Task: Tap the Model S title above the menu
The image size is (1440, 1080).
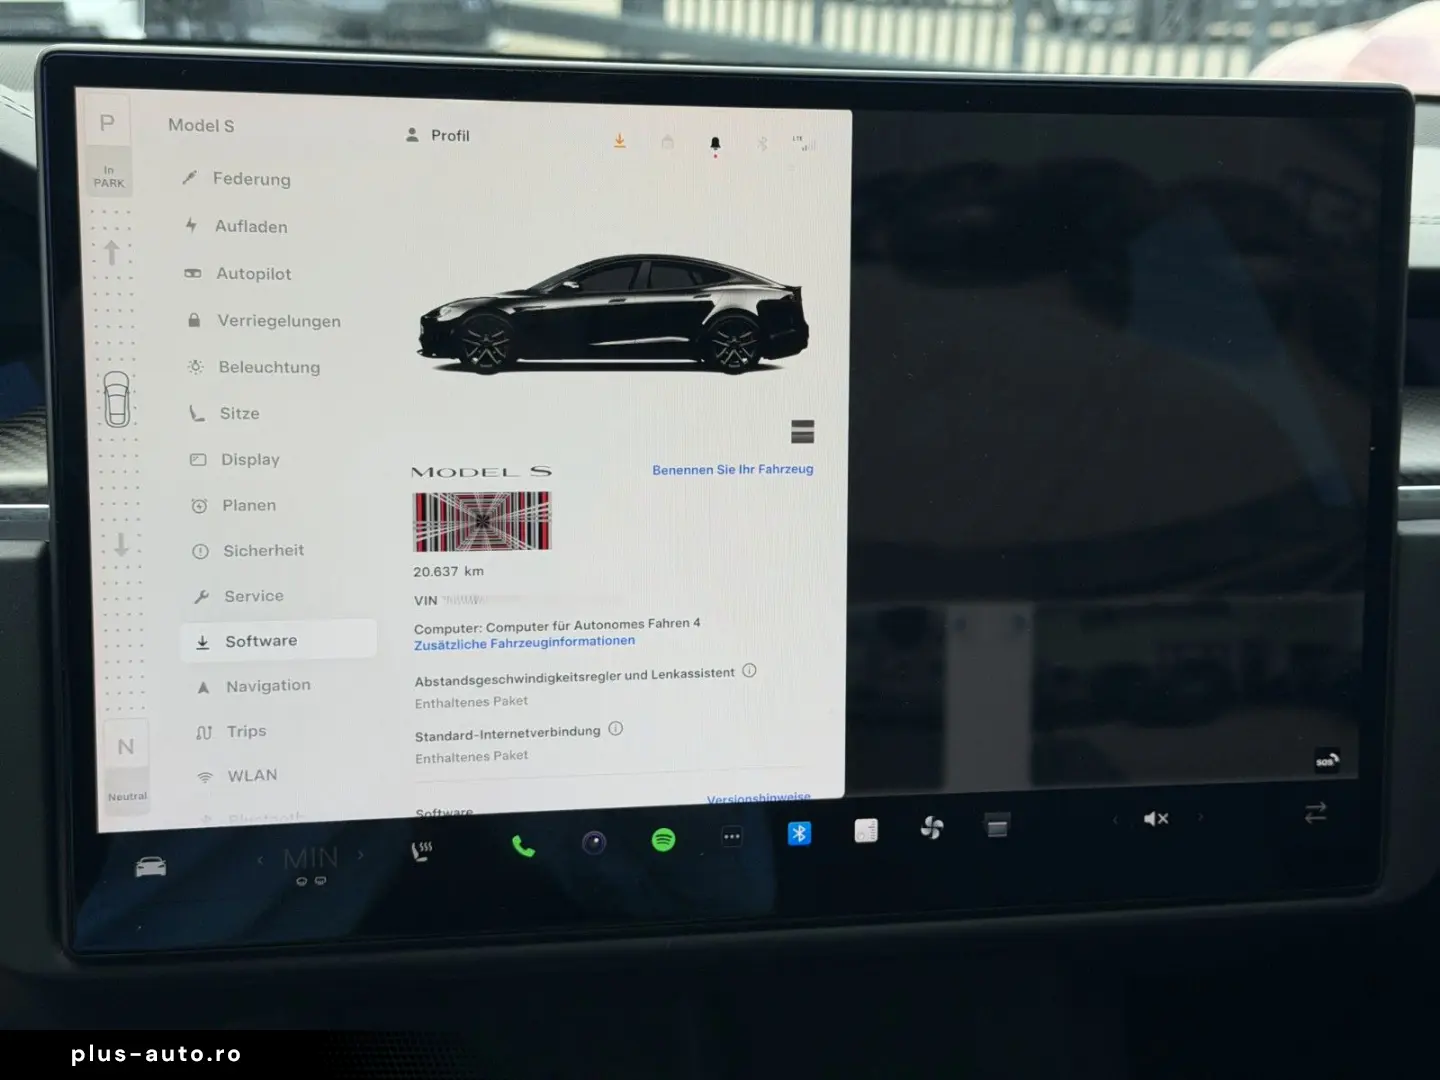Action: coord(201,125)
